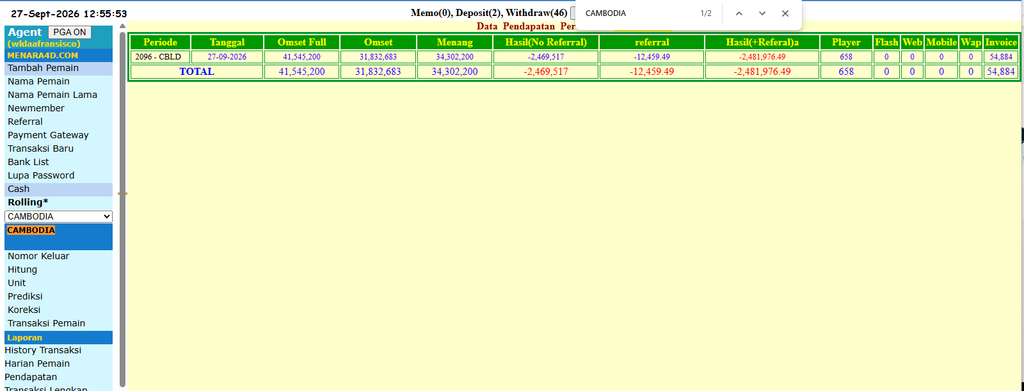Open Transaksi Pemain sidebar link

(x=46, y=323)
